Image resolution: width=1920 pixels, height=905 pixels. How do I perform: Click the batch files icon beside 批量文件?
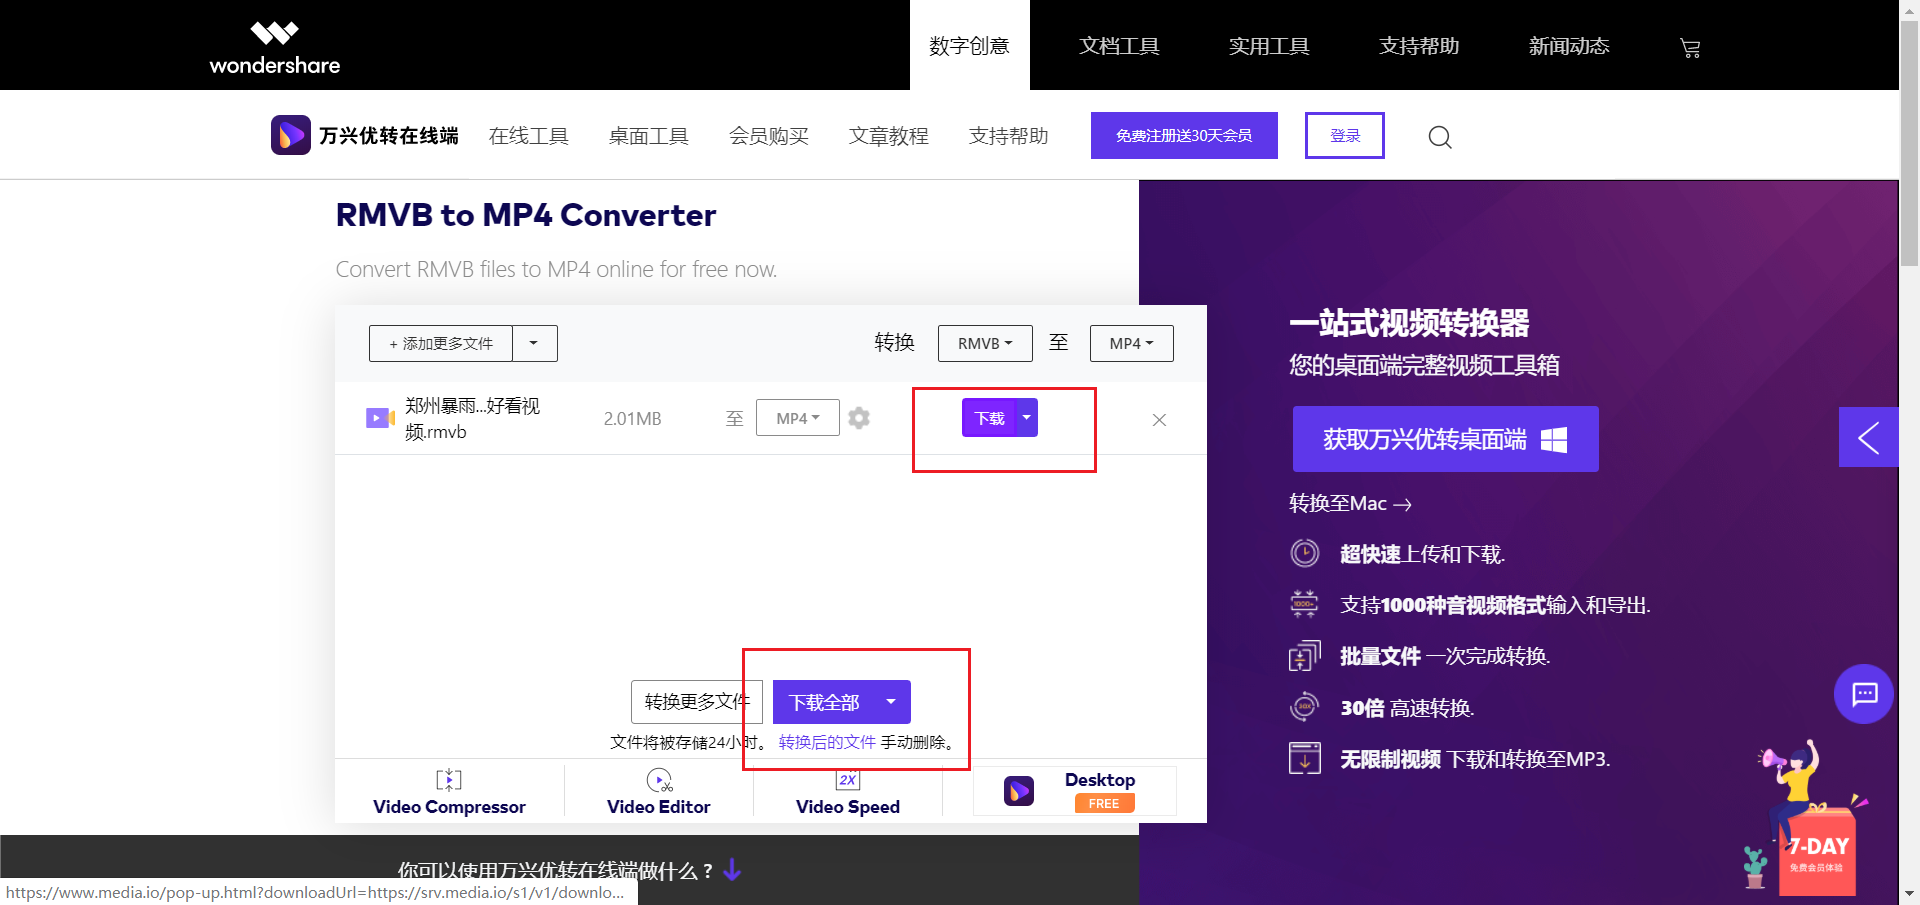pyautogui.click(x=1305, y=656)
